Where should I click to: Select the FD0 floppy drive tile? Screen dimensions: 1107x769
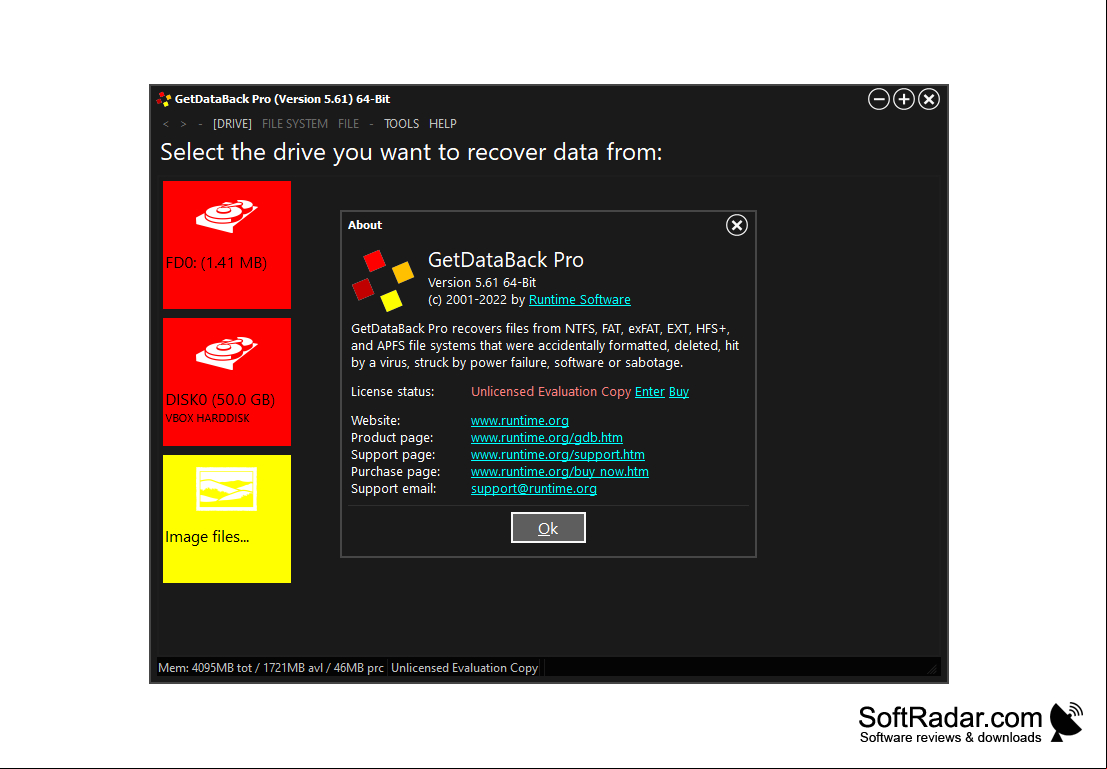(227, 244)
